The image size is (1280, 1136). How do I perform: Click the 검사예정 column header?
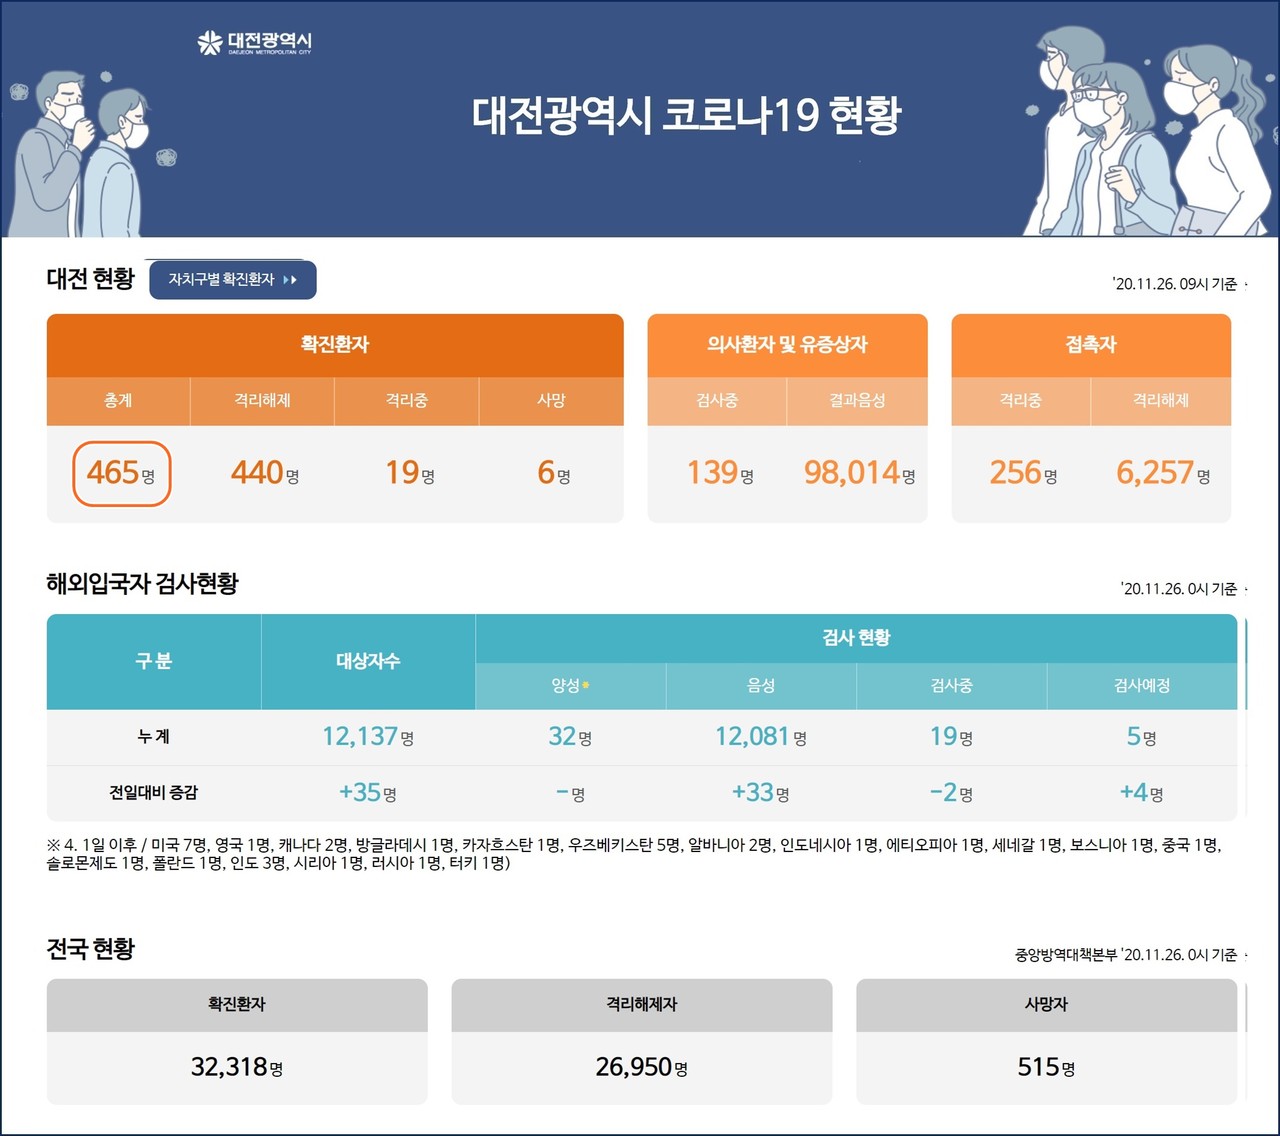tap(1142, 686)
